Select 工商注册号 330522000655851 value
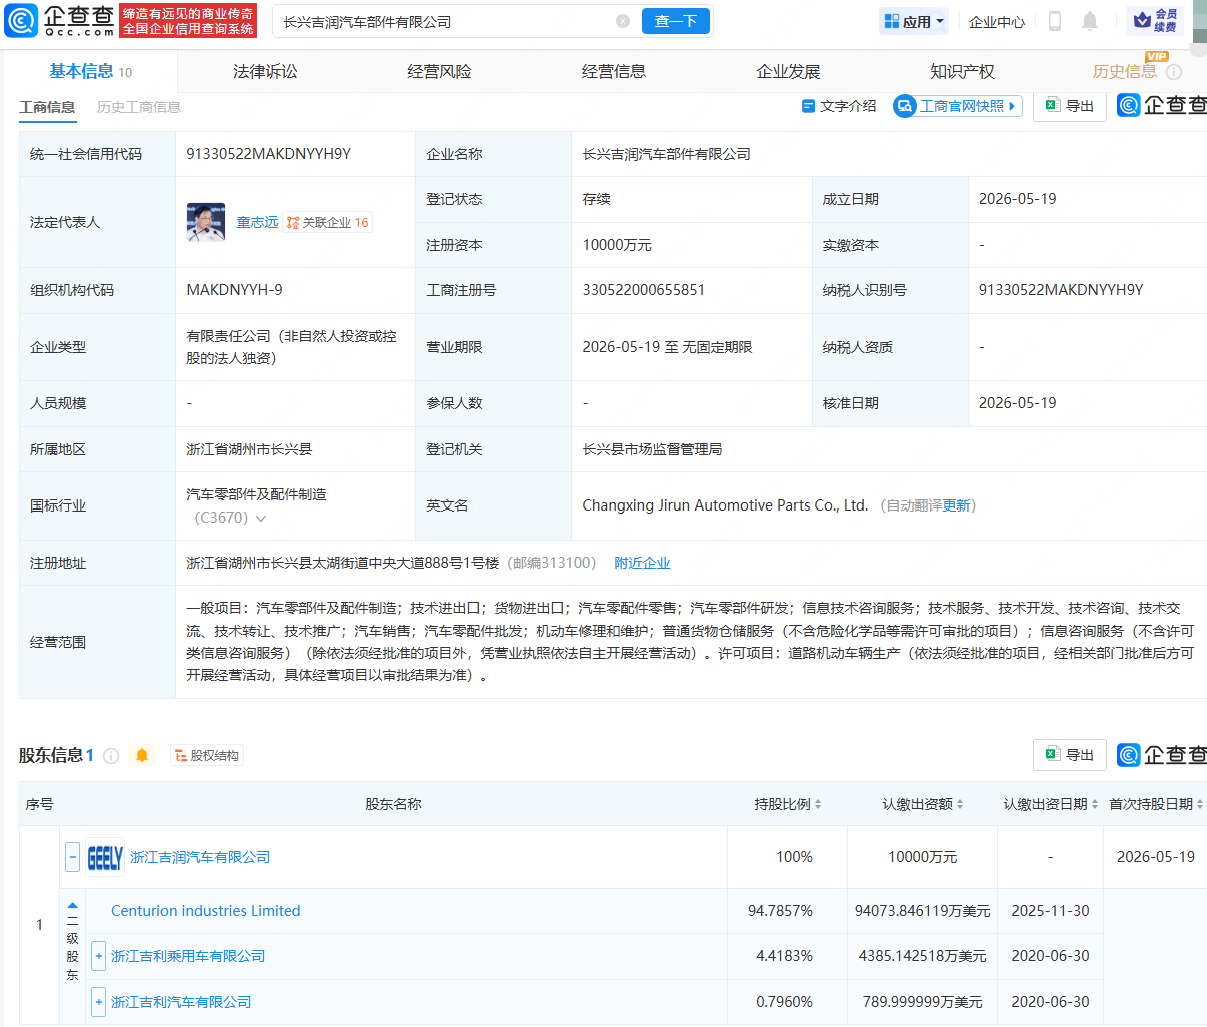This screenshot has height=1027, width=1207. (644, 290)
